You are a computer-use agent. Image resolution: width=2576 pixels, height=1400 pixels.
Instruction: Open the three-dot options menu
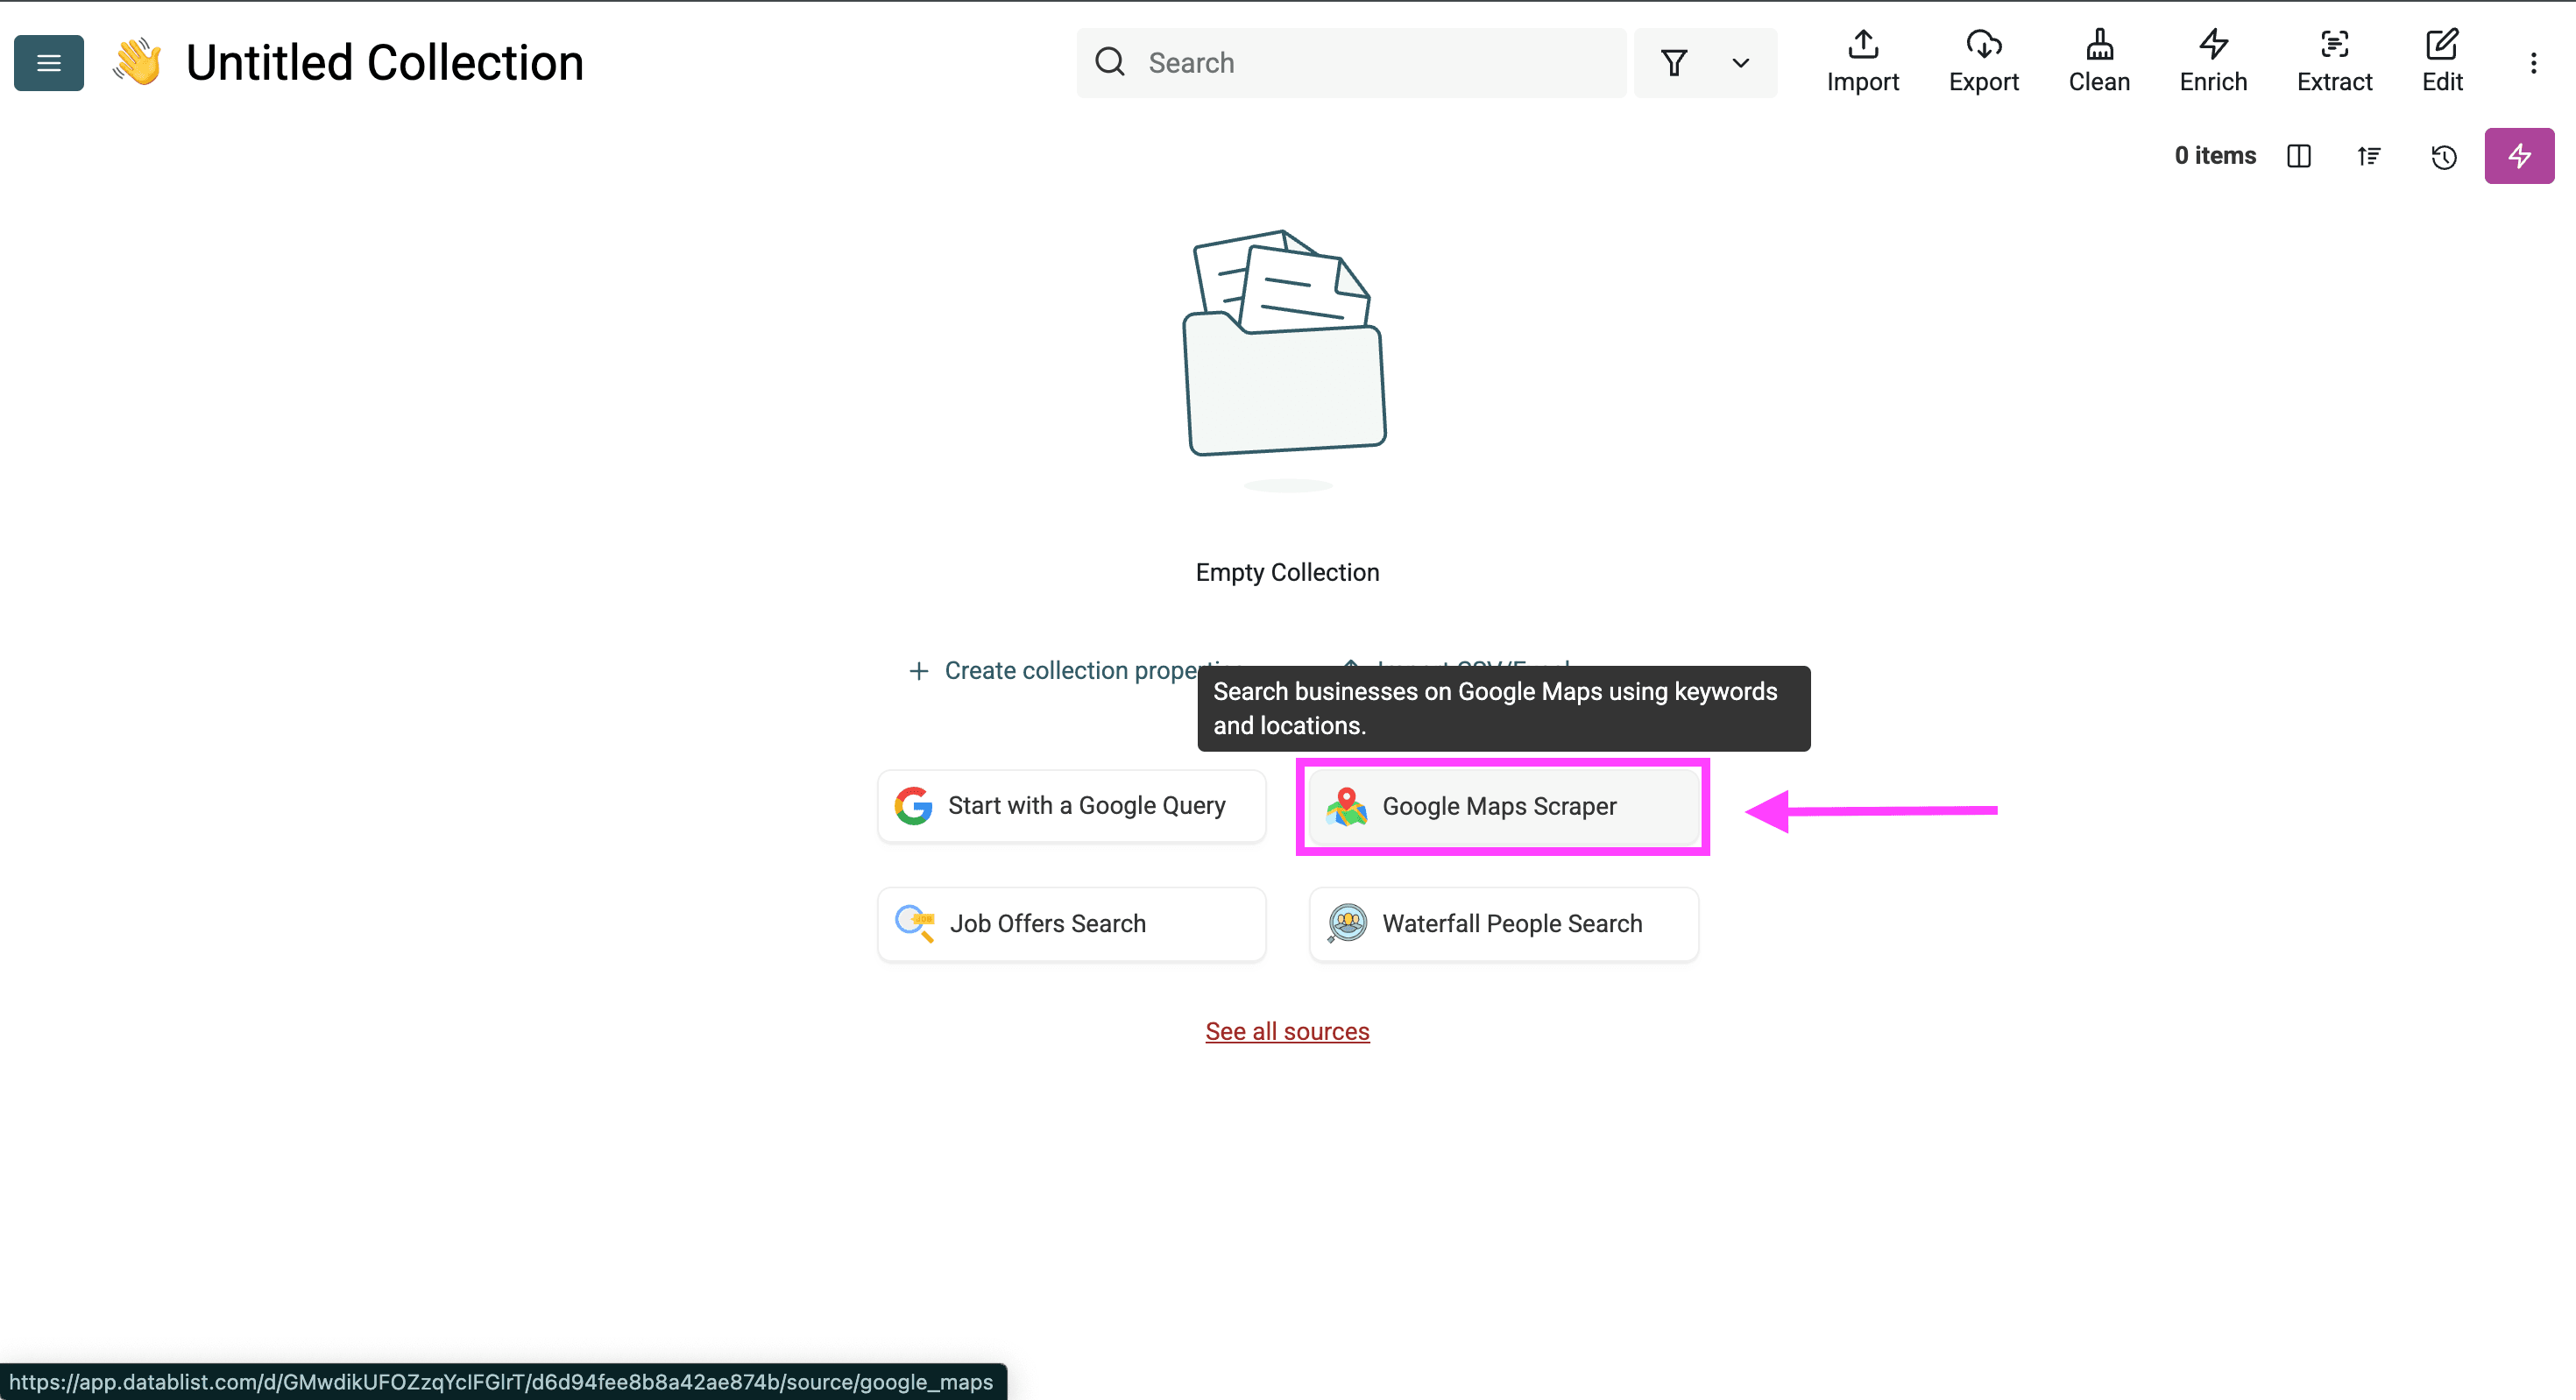tap(2534, 62)
